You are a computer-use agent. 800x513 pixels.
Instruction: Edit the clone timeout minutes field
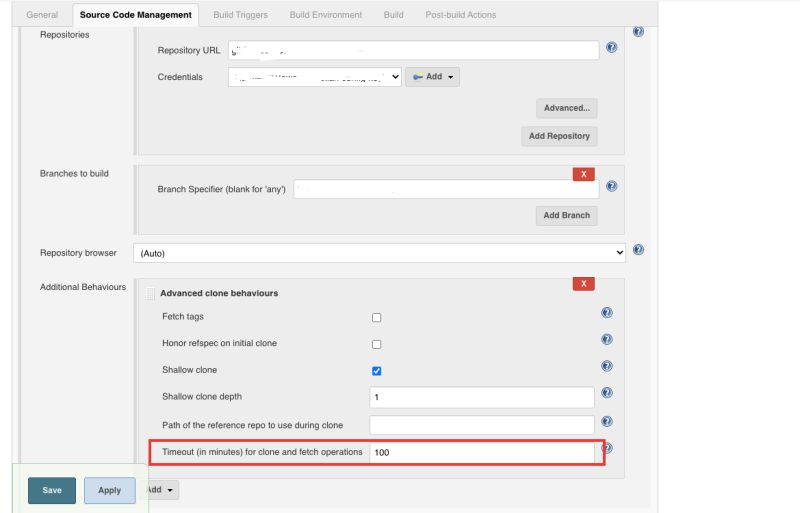pyautogui.click(x=482, y=452)
